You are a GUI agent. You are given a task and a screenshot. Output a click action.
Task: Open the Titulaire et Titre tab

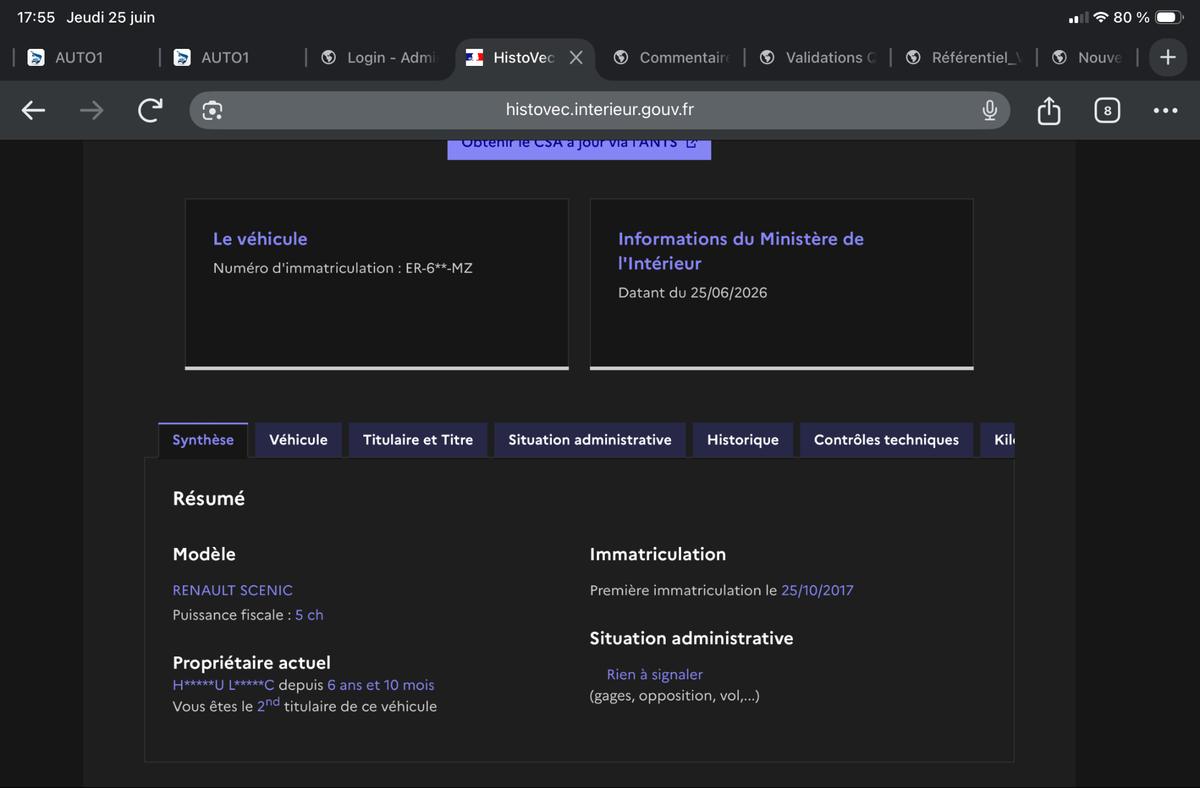418,440
